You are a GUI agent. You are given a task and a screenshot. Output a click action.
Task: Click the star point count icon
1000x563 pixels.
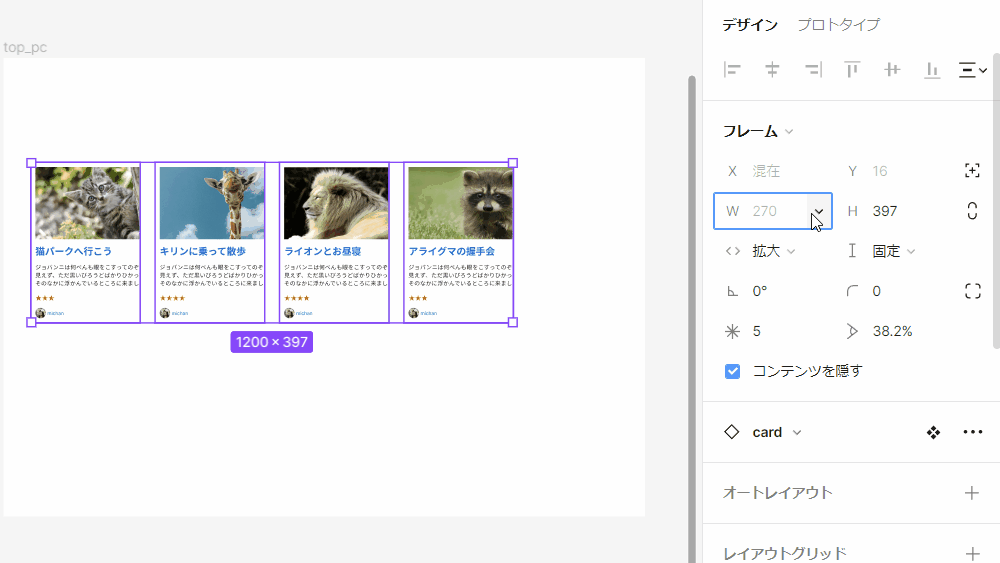click(x=732, y=331)
